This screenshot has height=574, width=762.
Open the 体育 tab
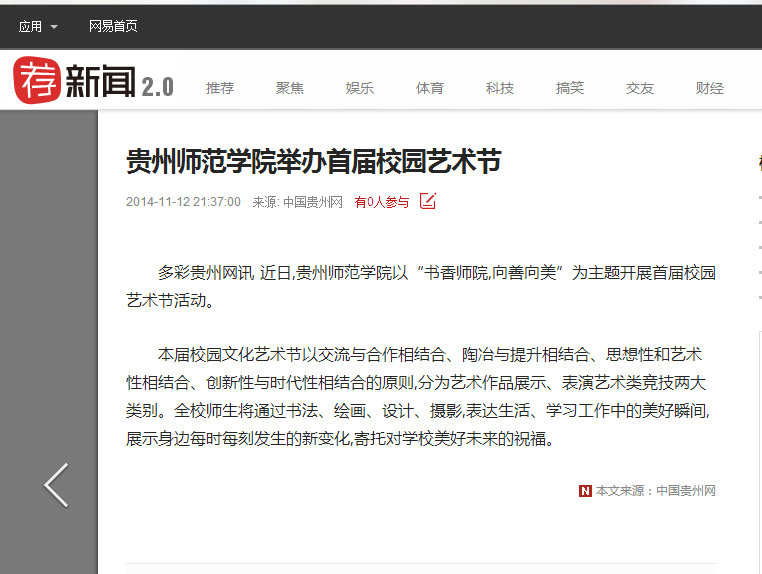430,88
